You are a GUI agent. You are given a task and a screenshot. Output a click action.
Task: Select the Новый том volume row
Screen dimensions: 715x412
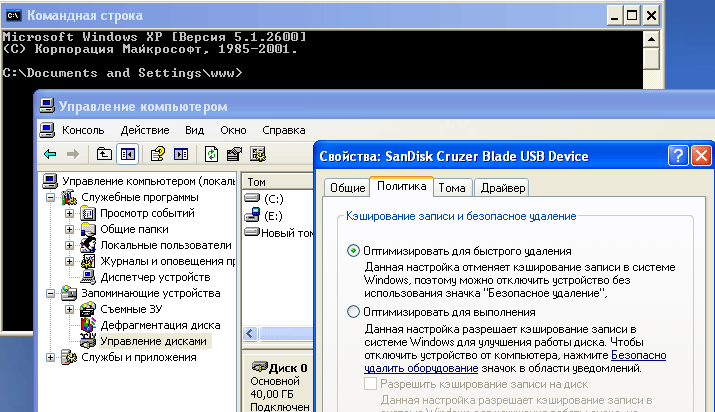pyautogui.click(x=278, y=233)
